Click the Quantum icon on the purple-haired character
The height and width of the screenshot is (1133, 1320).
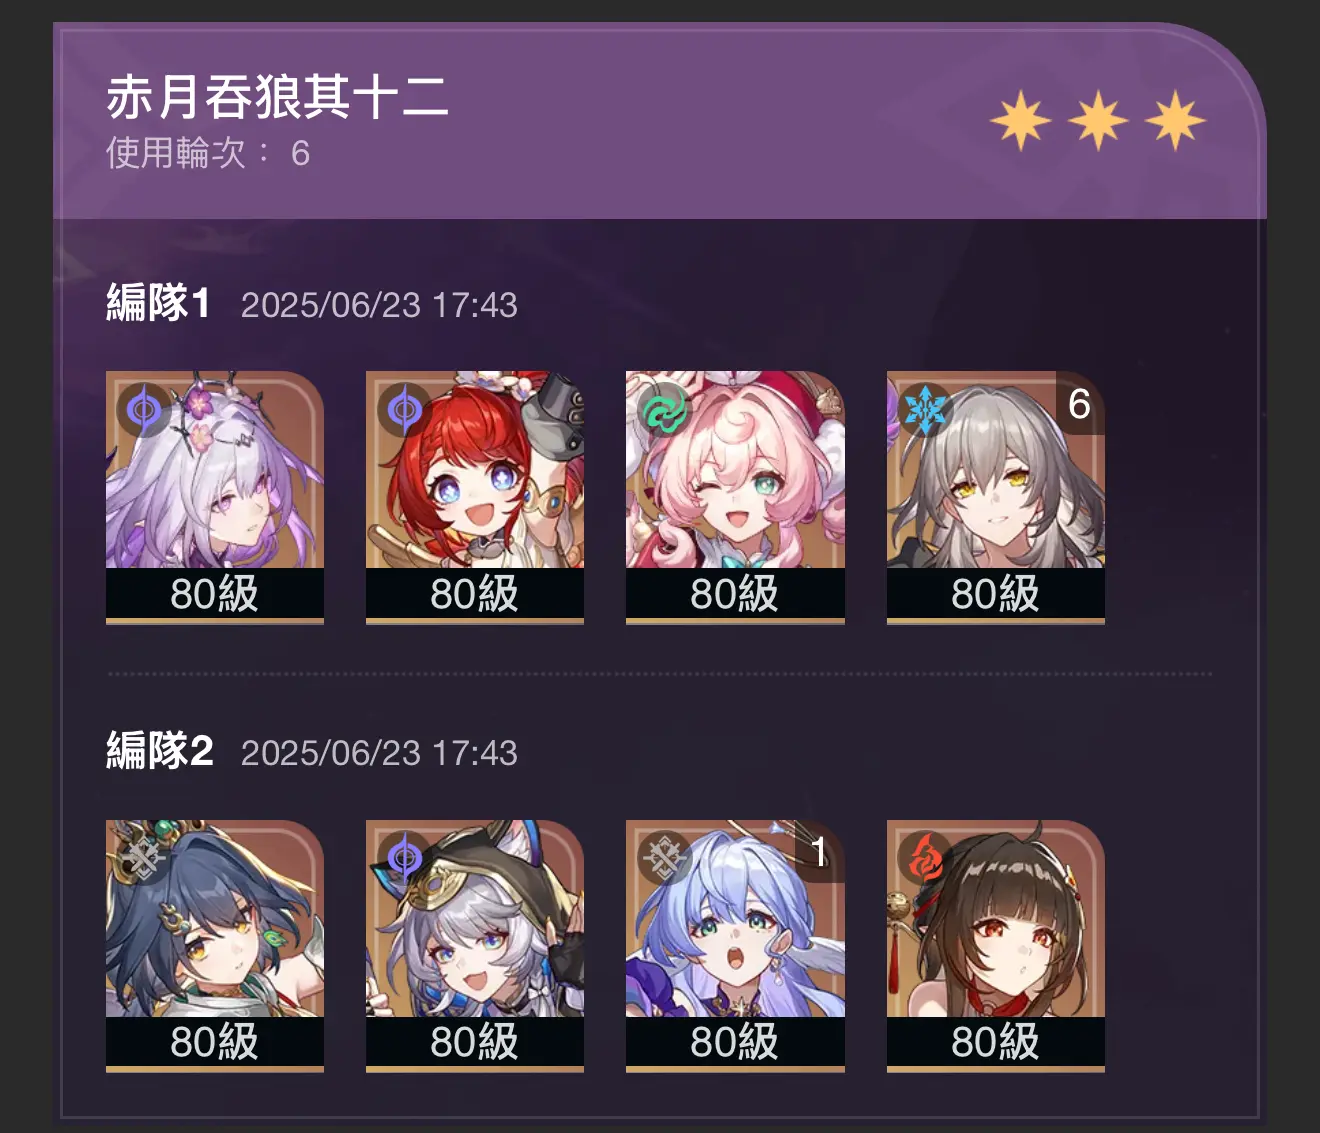[x=142, y=408]
